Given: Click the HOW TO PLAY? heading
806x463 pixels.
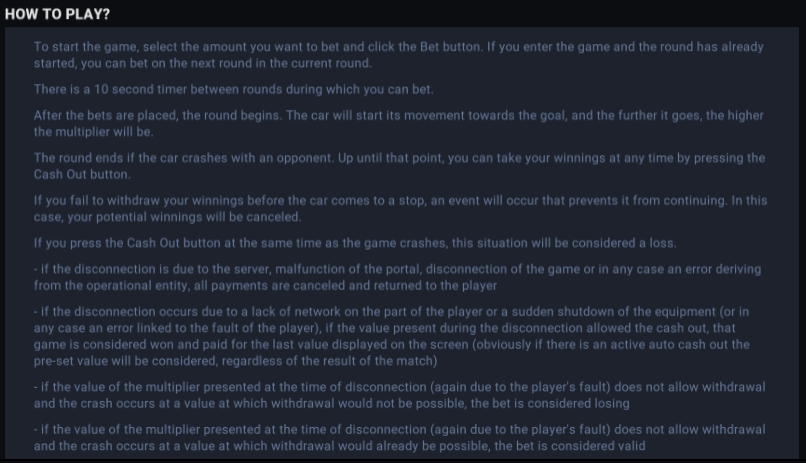Looking at the screenshot, I should [x=58, y=14].
